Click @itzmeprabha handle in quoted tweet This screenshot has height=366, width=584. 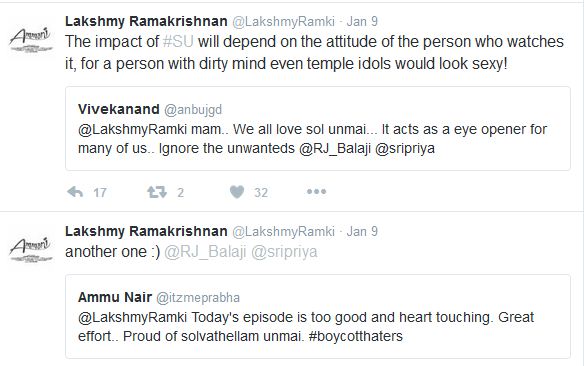(198, 297)
